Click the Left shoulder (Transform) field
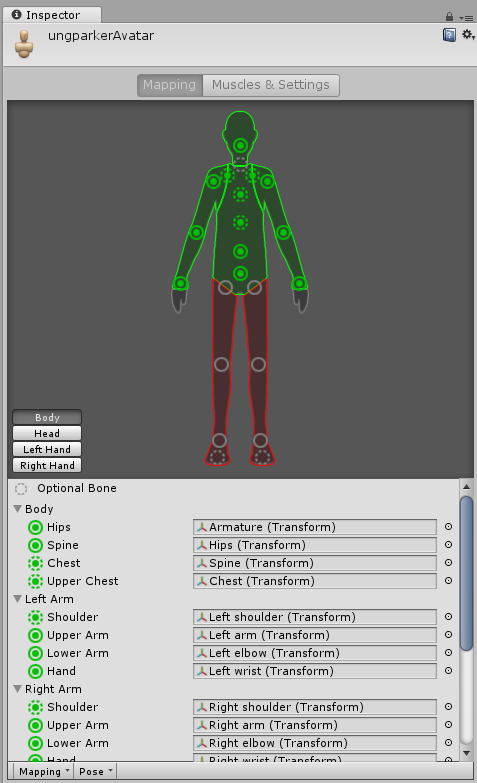Viewport: 477px width, 783px height. [x=315, y=617]
